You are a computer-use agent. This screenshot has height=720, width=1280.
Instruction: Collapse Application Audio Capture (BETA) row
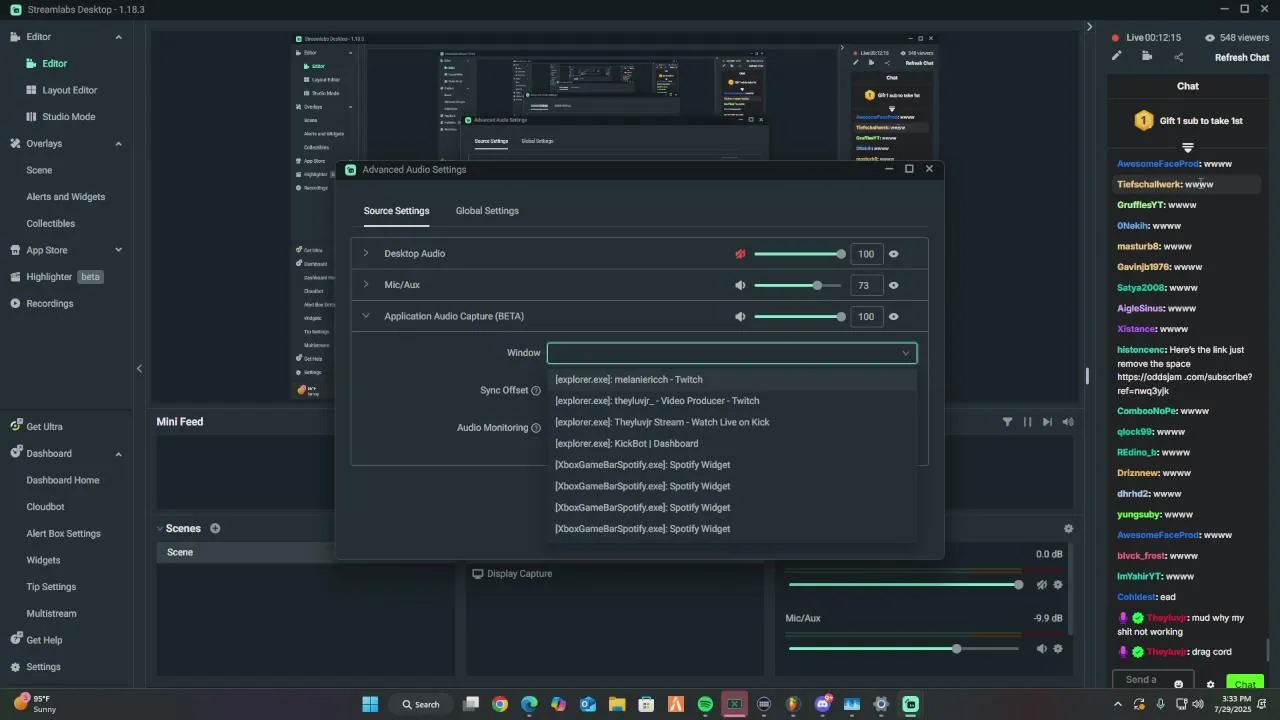(x=366, y=316)
